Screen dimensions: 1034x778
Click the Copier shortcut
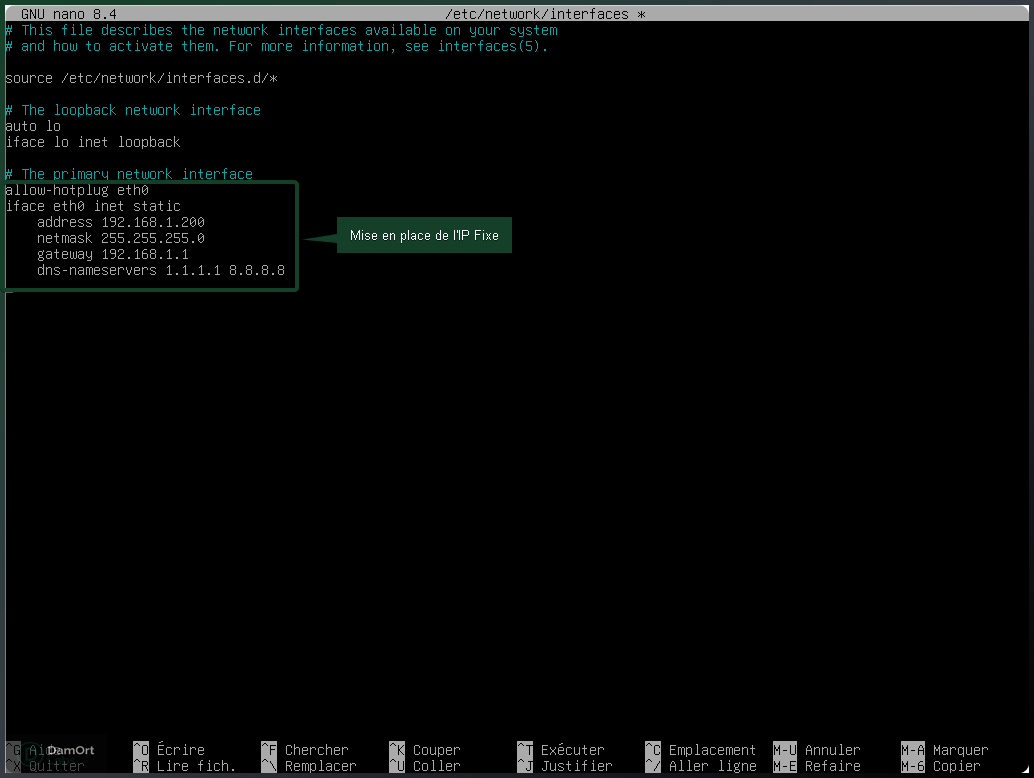(x=958, y=766)
